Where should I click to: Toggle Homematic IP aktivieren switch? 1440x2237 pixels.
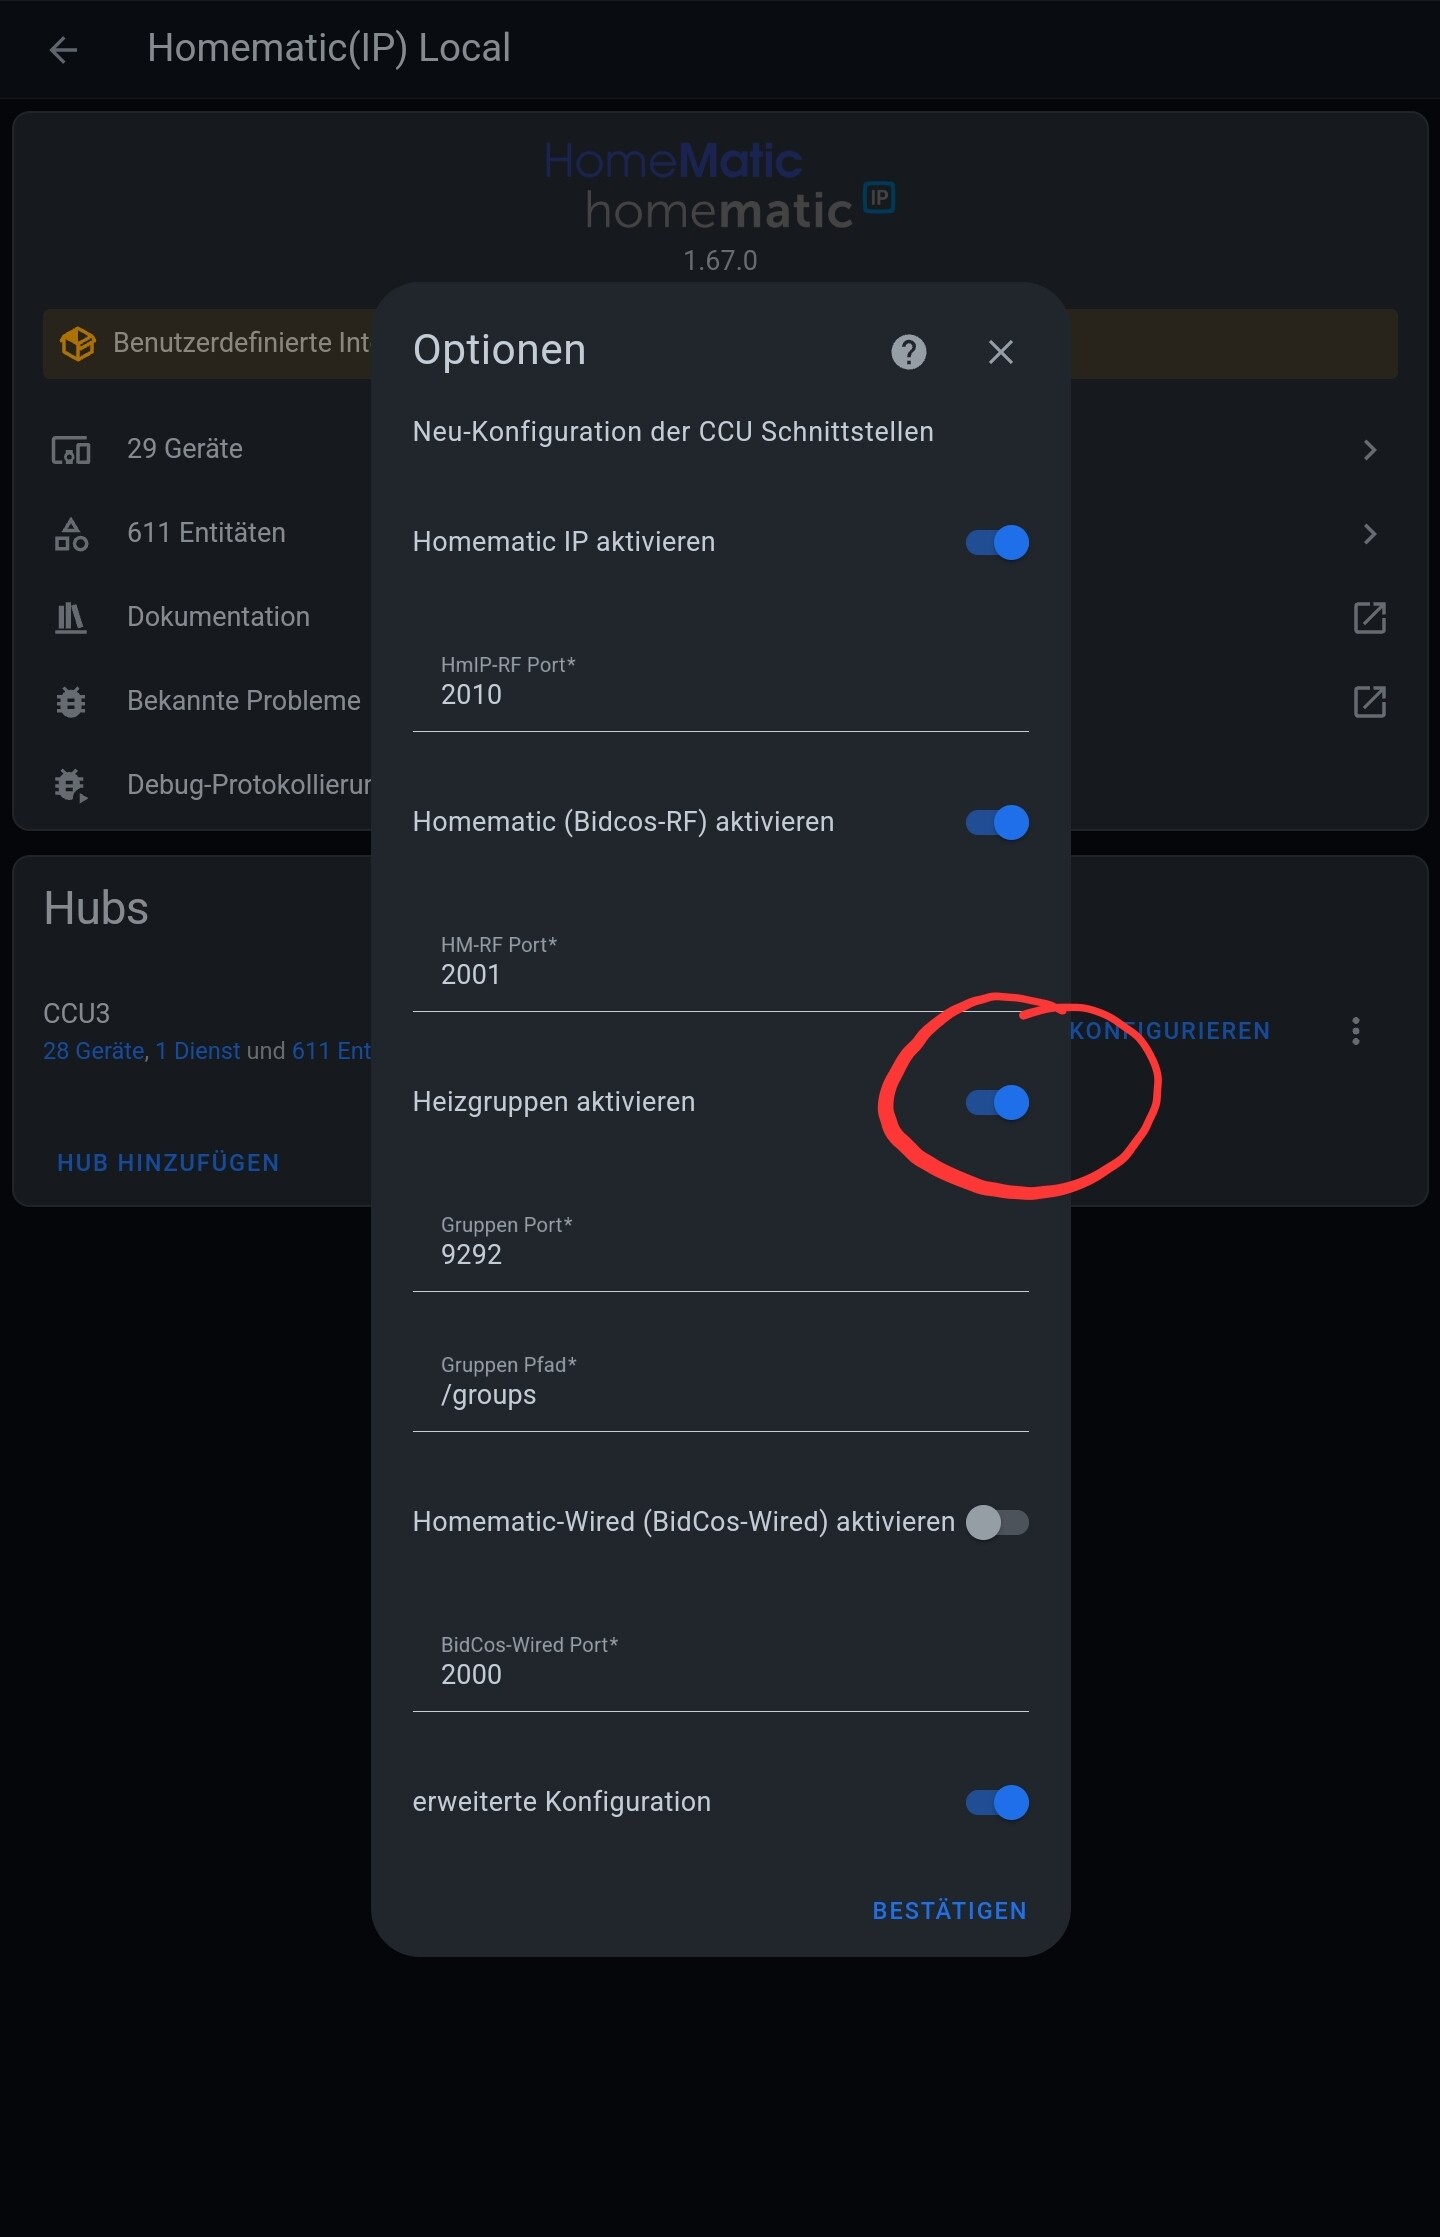997,542
